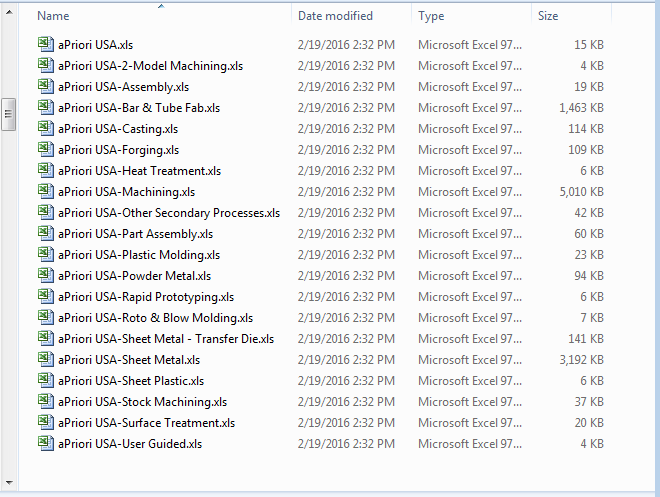This screenshot has width=660, height=497.
Task: Sort files by Type column header
Action: [x=431, y=16]
